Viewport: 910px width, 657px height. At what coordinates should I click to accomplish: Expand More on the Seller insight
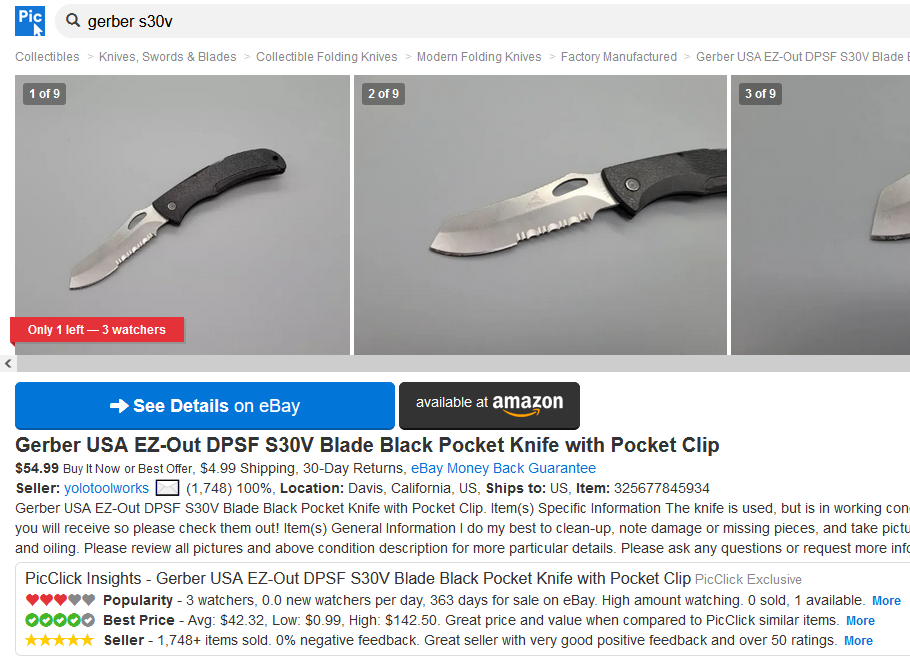pos(858,641)
